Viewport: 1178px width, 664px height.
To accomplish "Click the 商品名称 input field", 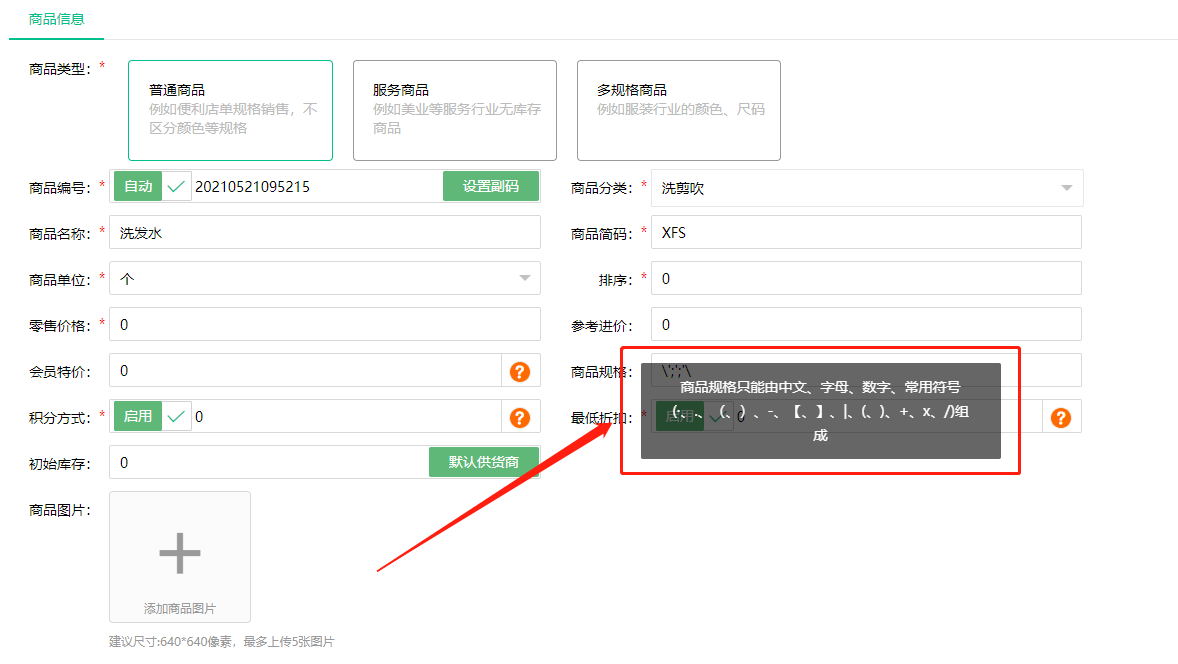I will click(324, 233).
